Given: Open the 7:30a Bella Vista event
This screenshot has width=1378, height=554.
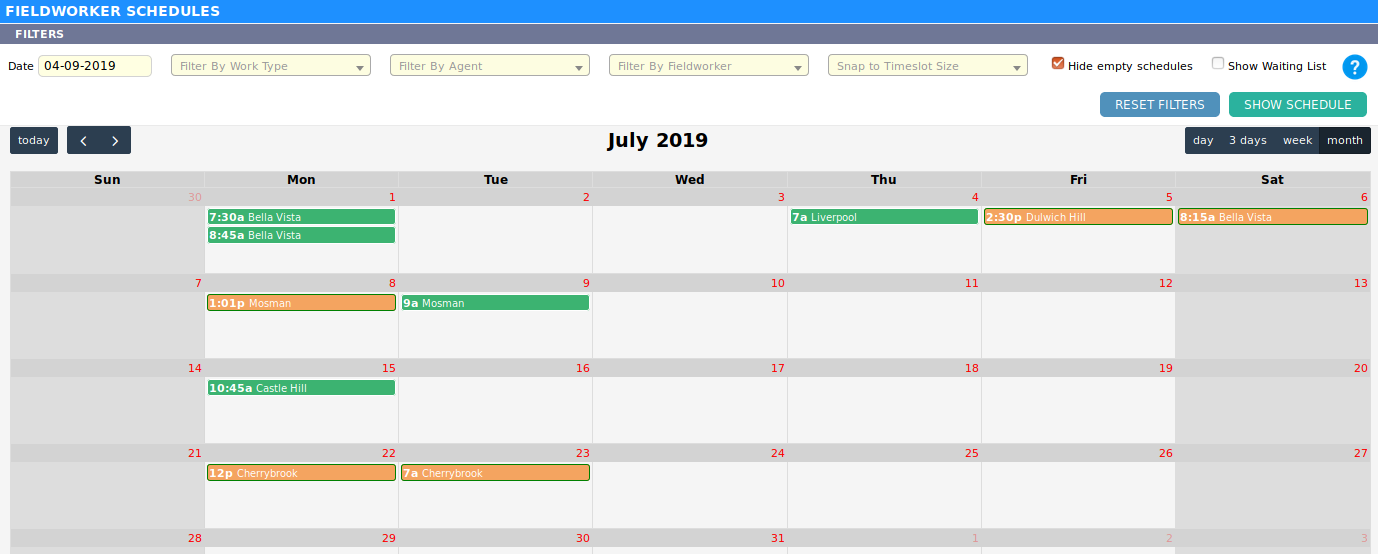Looking at the screenshot, I should 301,217.
